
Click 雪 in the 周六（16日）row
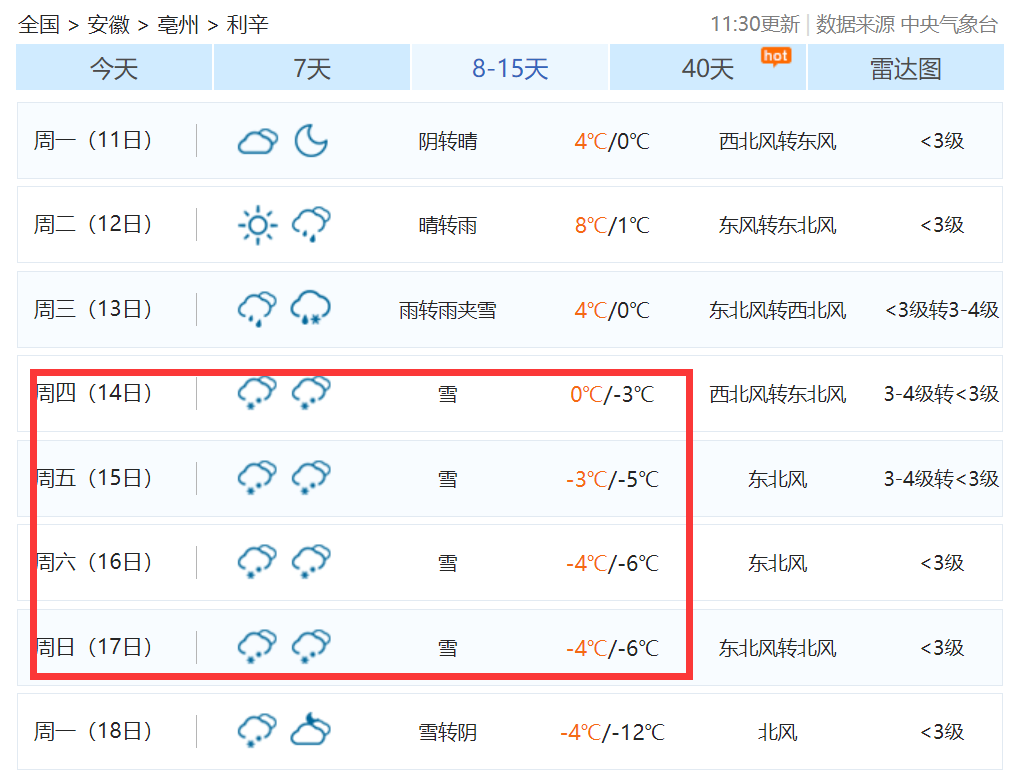(x=448, y=563)
